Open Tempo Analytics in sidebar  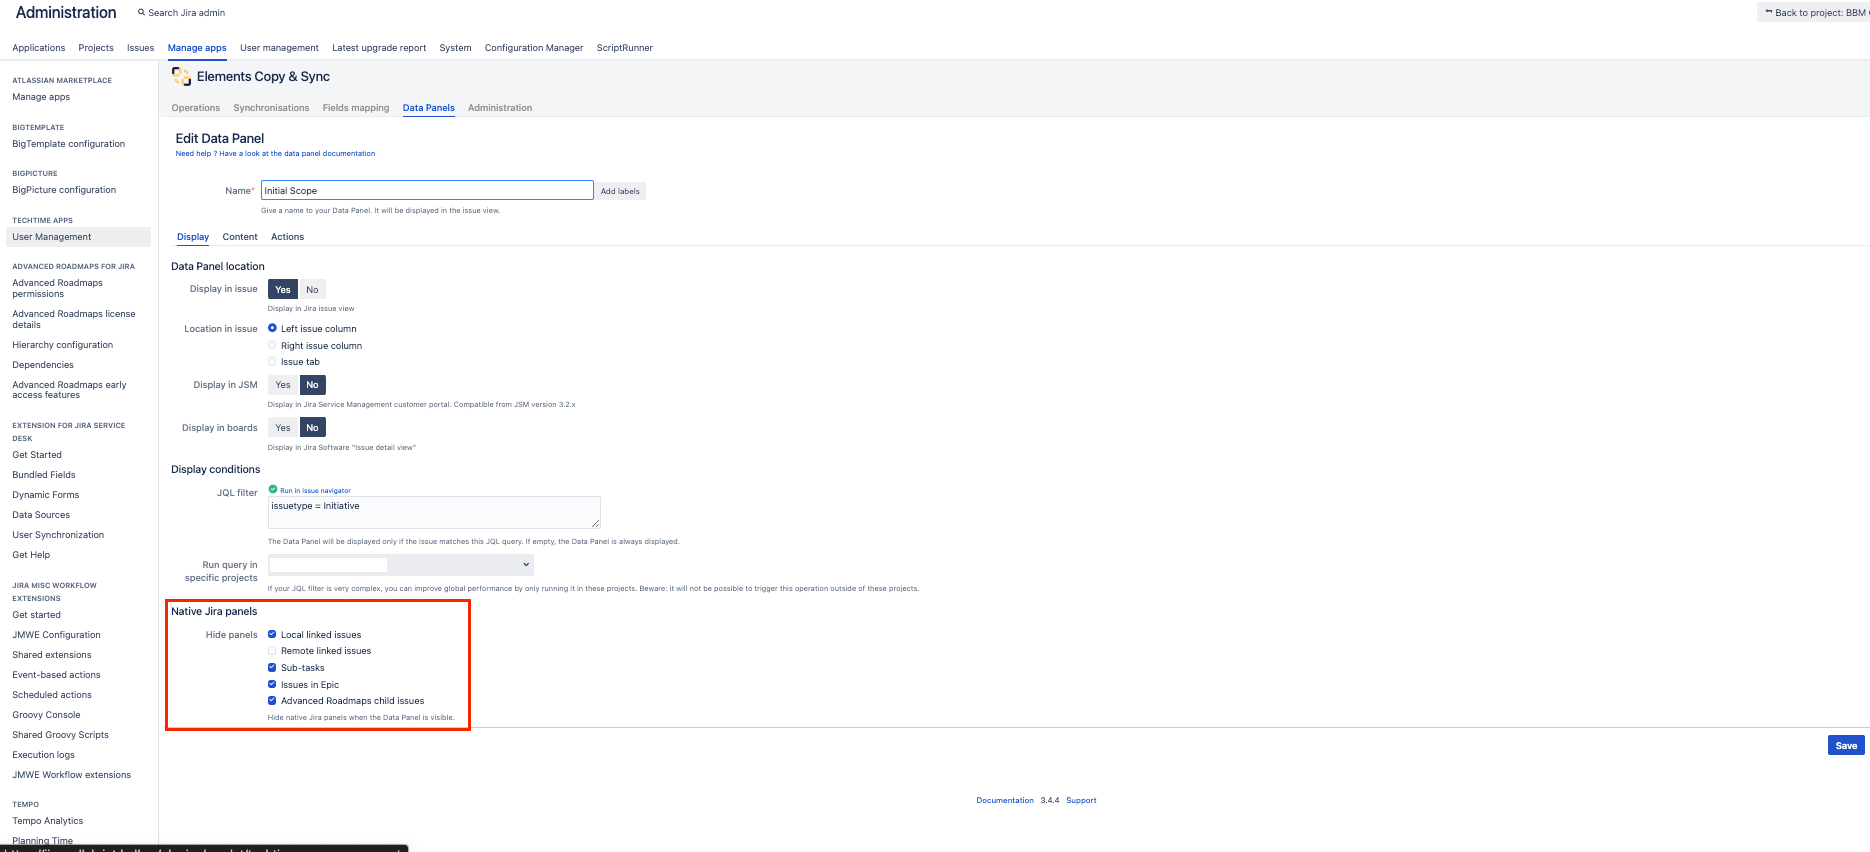tap(48, 821)
